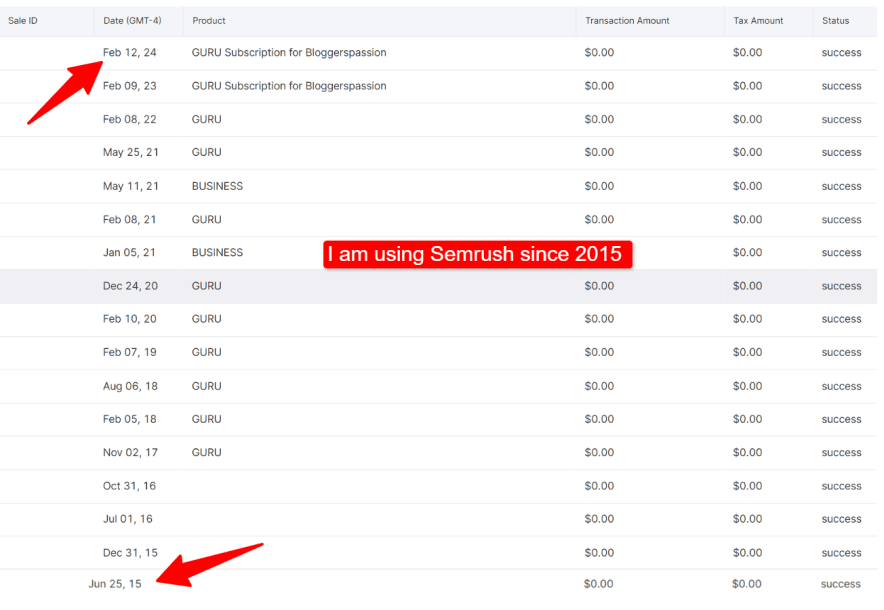Click the "Sale ID" column header
Viewport: 884px width, 610px height.
pyautogui.click(x=22, y=20)
